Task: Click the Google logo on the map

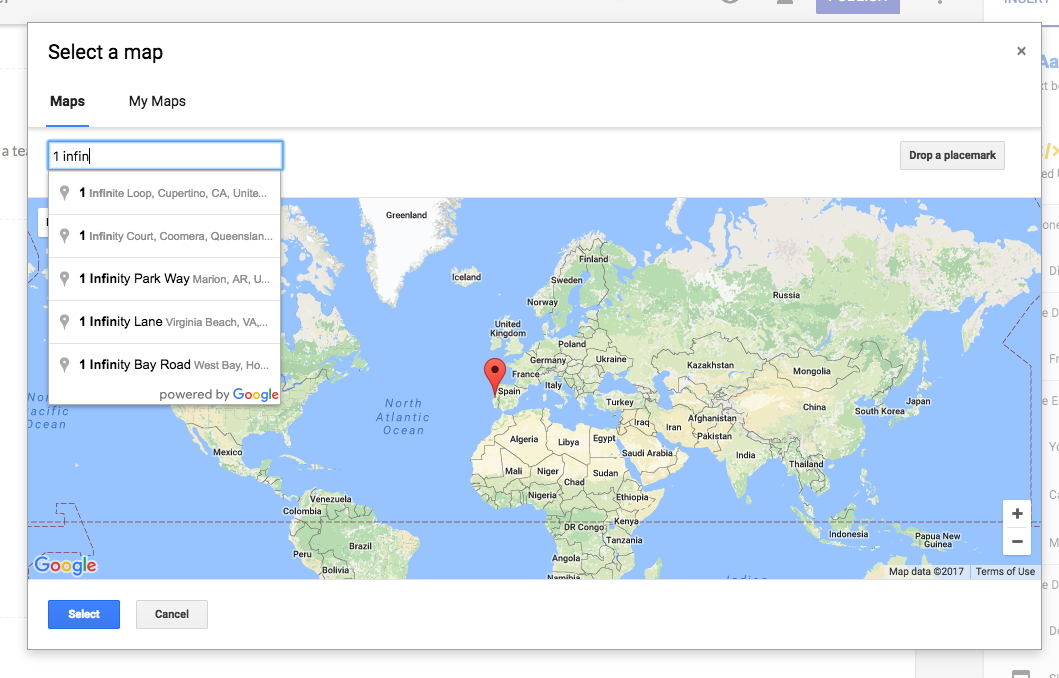Action: pyautogui.click(x=65, y=566)
